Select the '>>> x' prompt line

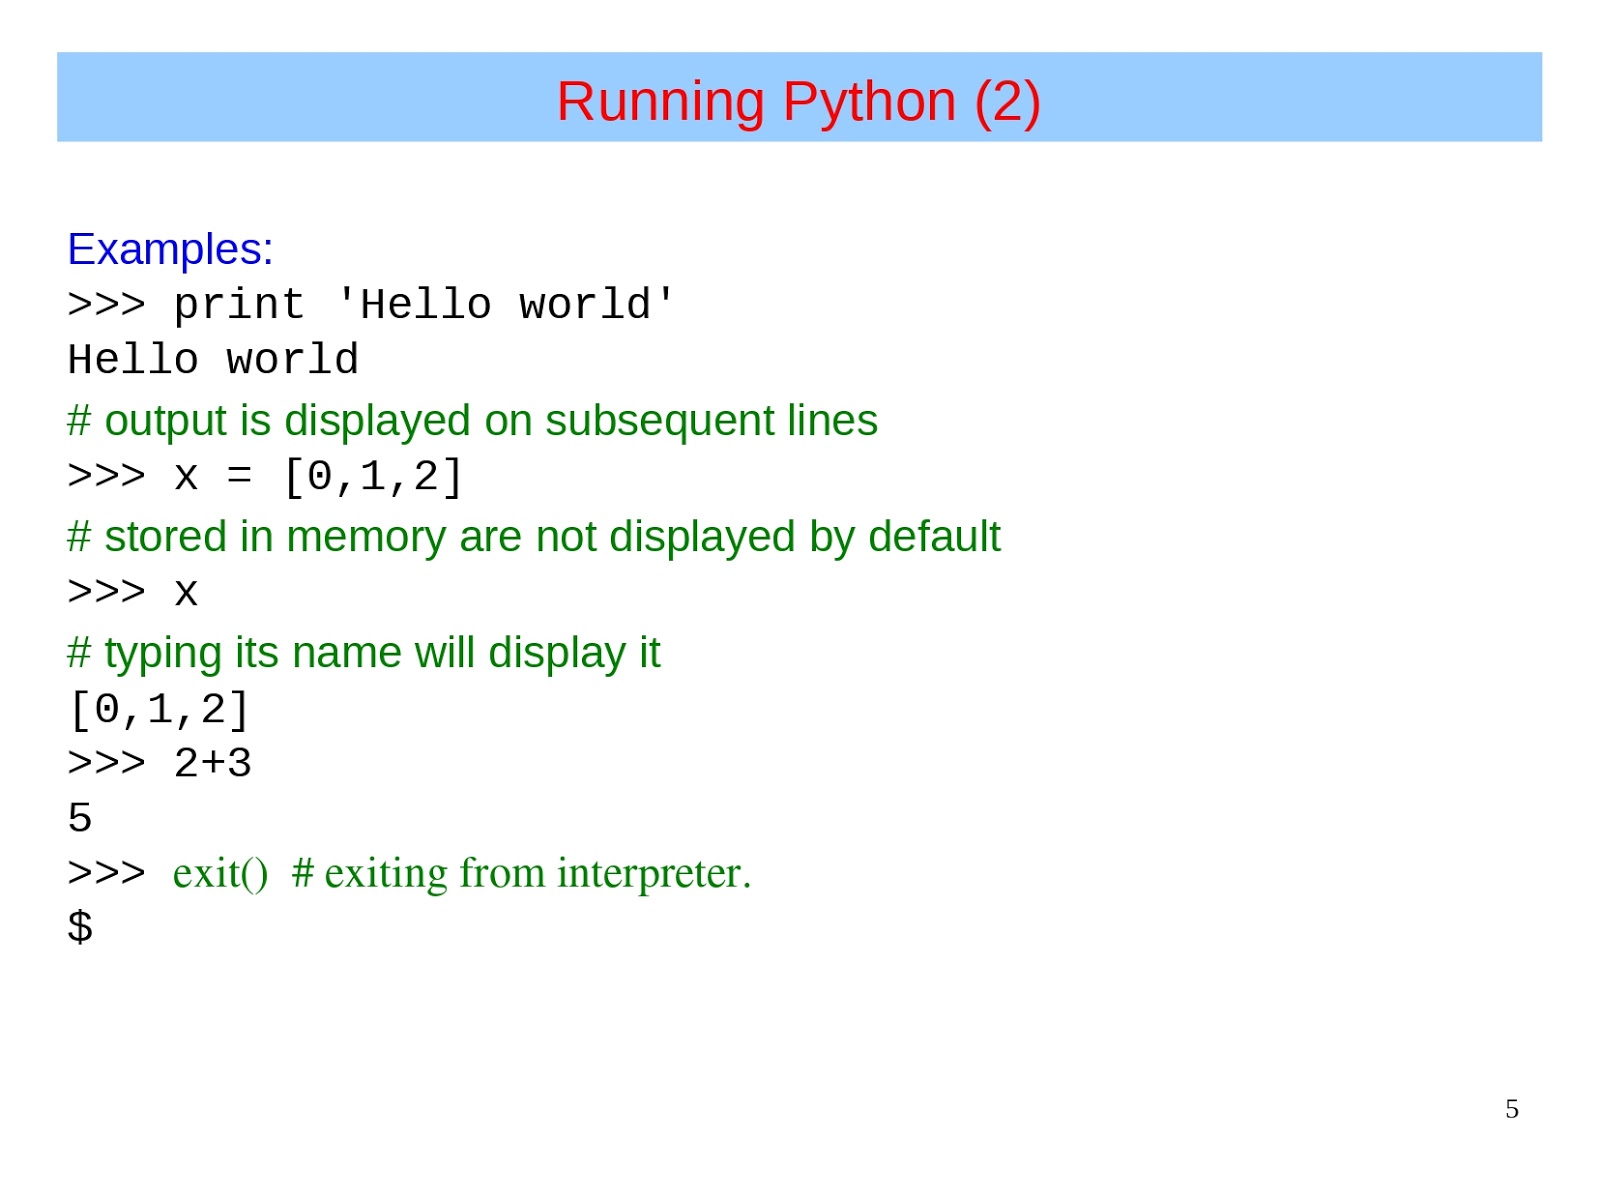point(132,591)
